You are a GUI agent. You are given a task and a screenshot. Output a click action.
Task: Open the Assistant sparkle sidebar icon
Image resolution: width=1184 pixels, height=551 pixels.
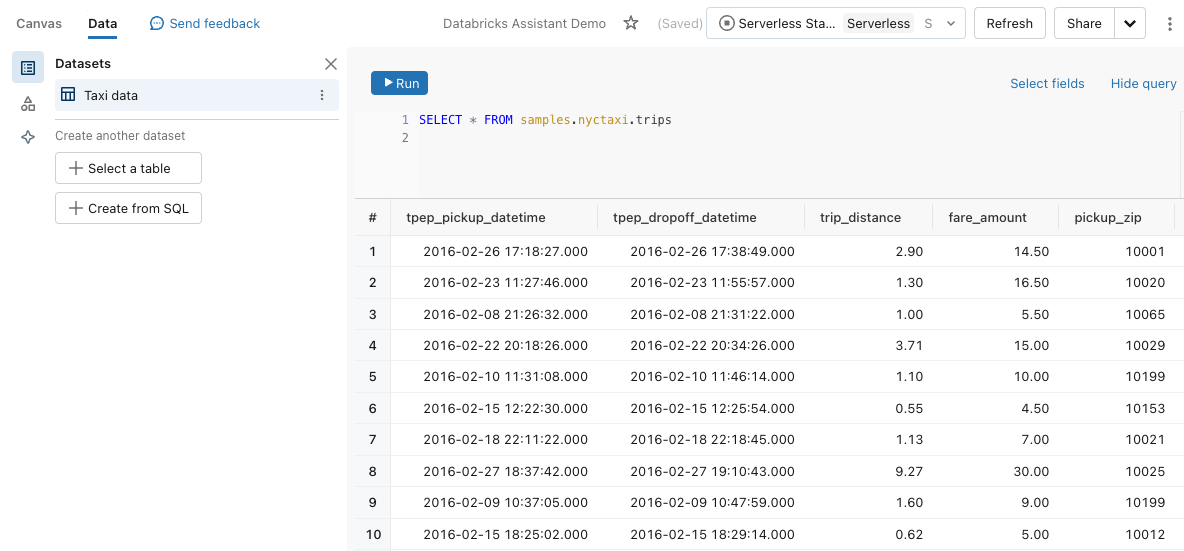(x=28, y=138)
